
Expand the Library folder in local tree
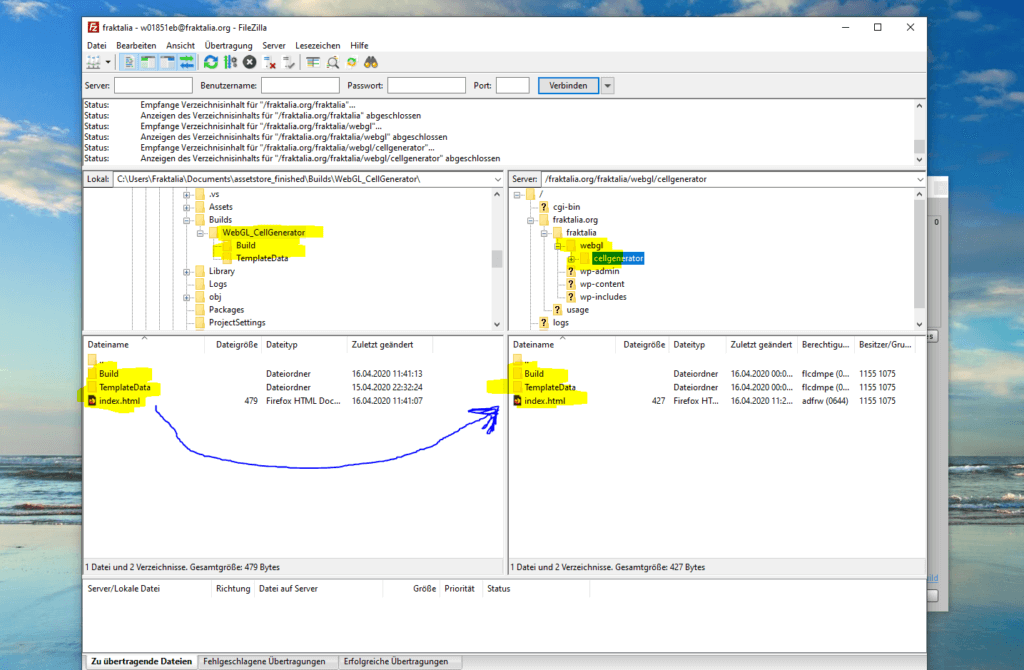[x=187, y=271]
